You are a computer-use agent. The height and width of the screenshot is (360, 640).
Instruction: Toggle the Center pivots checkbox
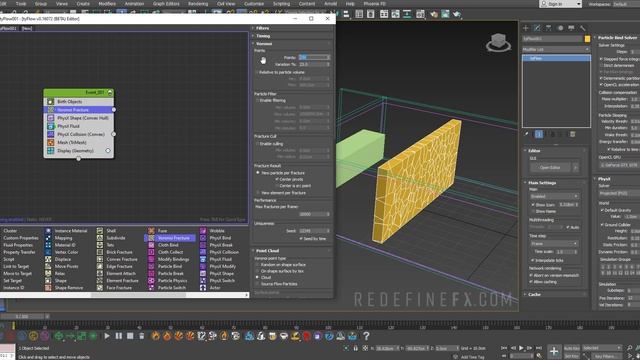coord(277,180)
